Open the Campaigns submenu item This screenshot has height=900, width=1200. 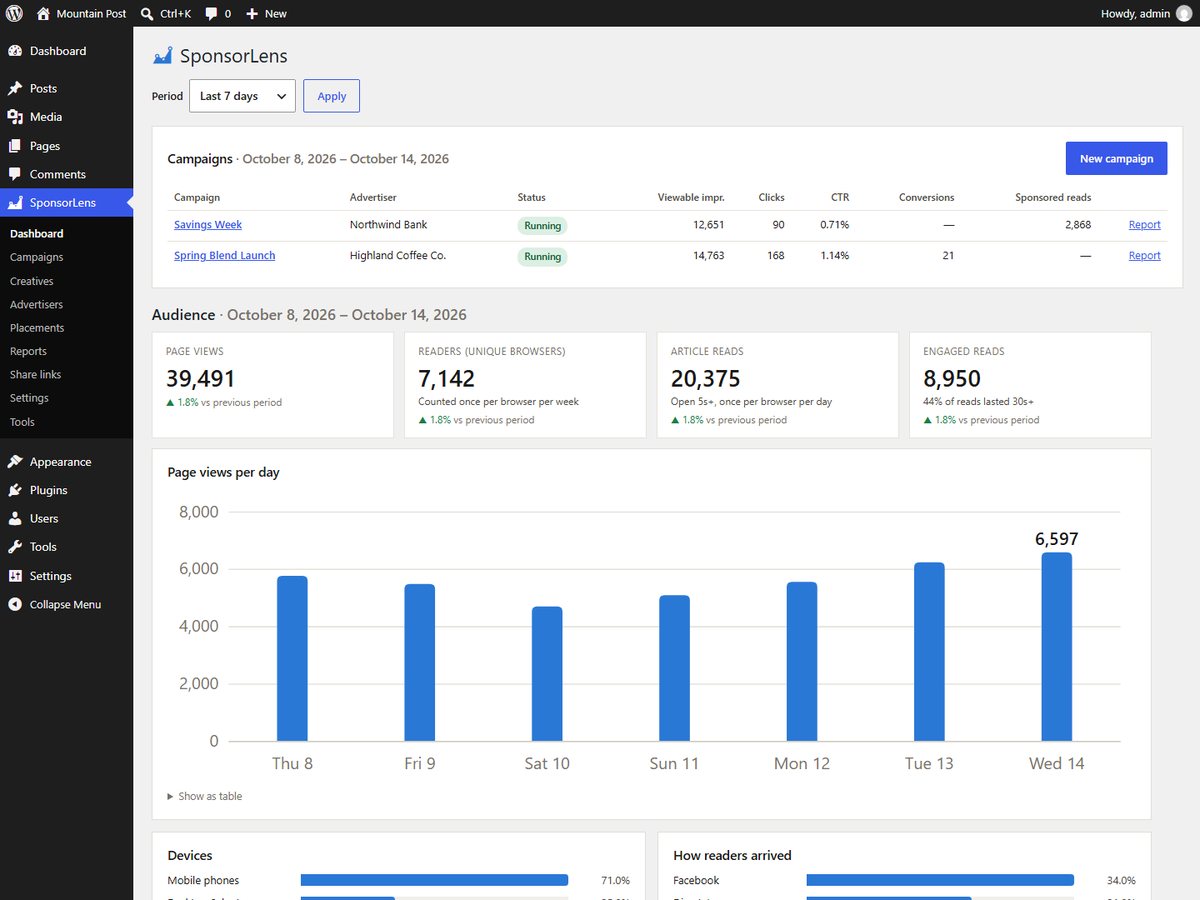coord(36,257)
